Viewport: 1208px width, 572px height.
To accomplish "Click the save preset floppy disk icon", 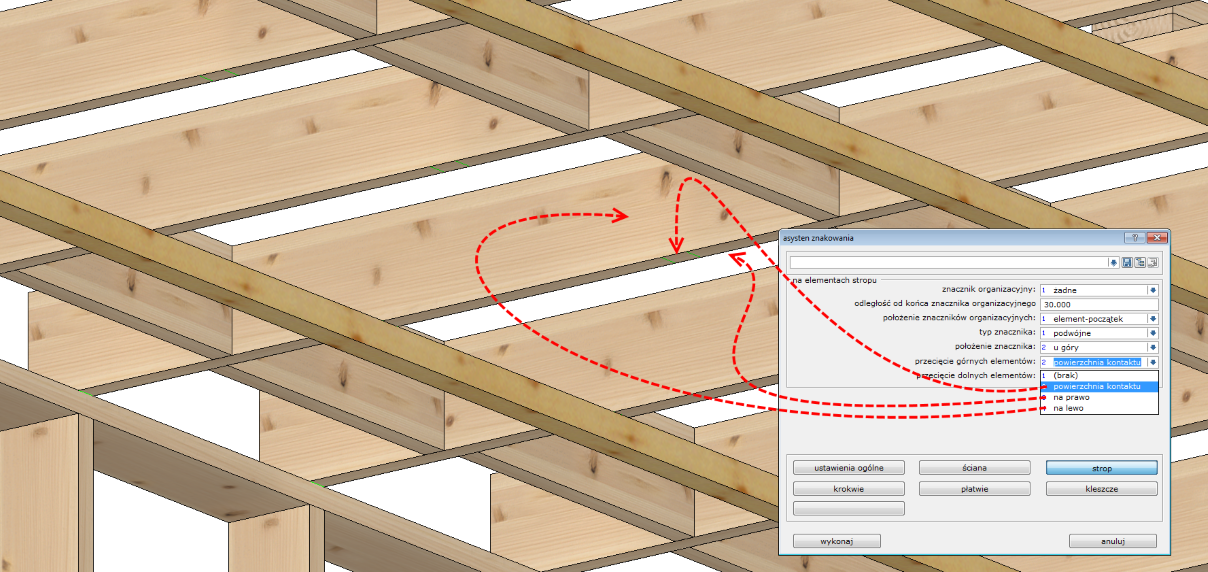I will pos(1128,262).
